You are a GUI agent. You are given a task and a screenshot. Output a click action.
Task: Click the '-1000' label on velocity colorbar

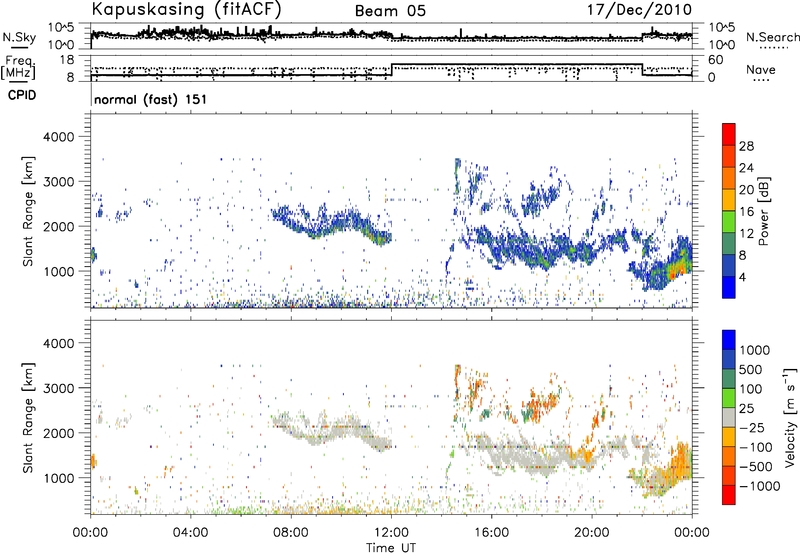pos(760,486)
